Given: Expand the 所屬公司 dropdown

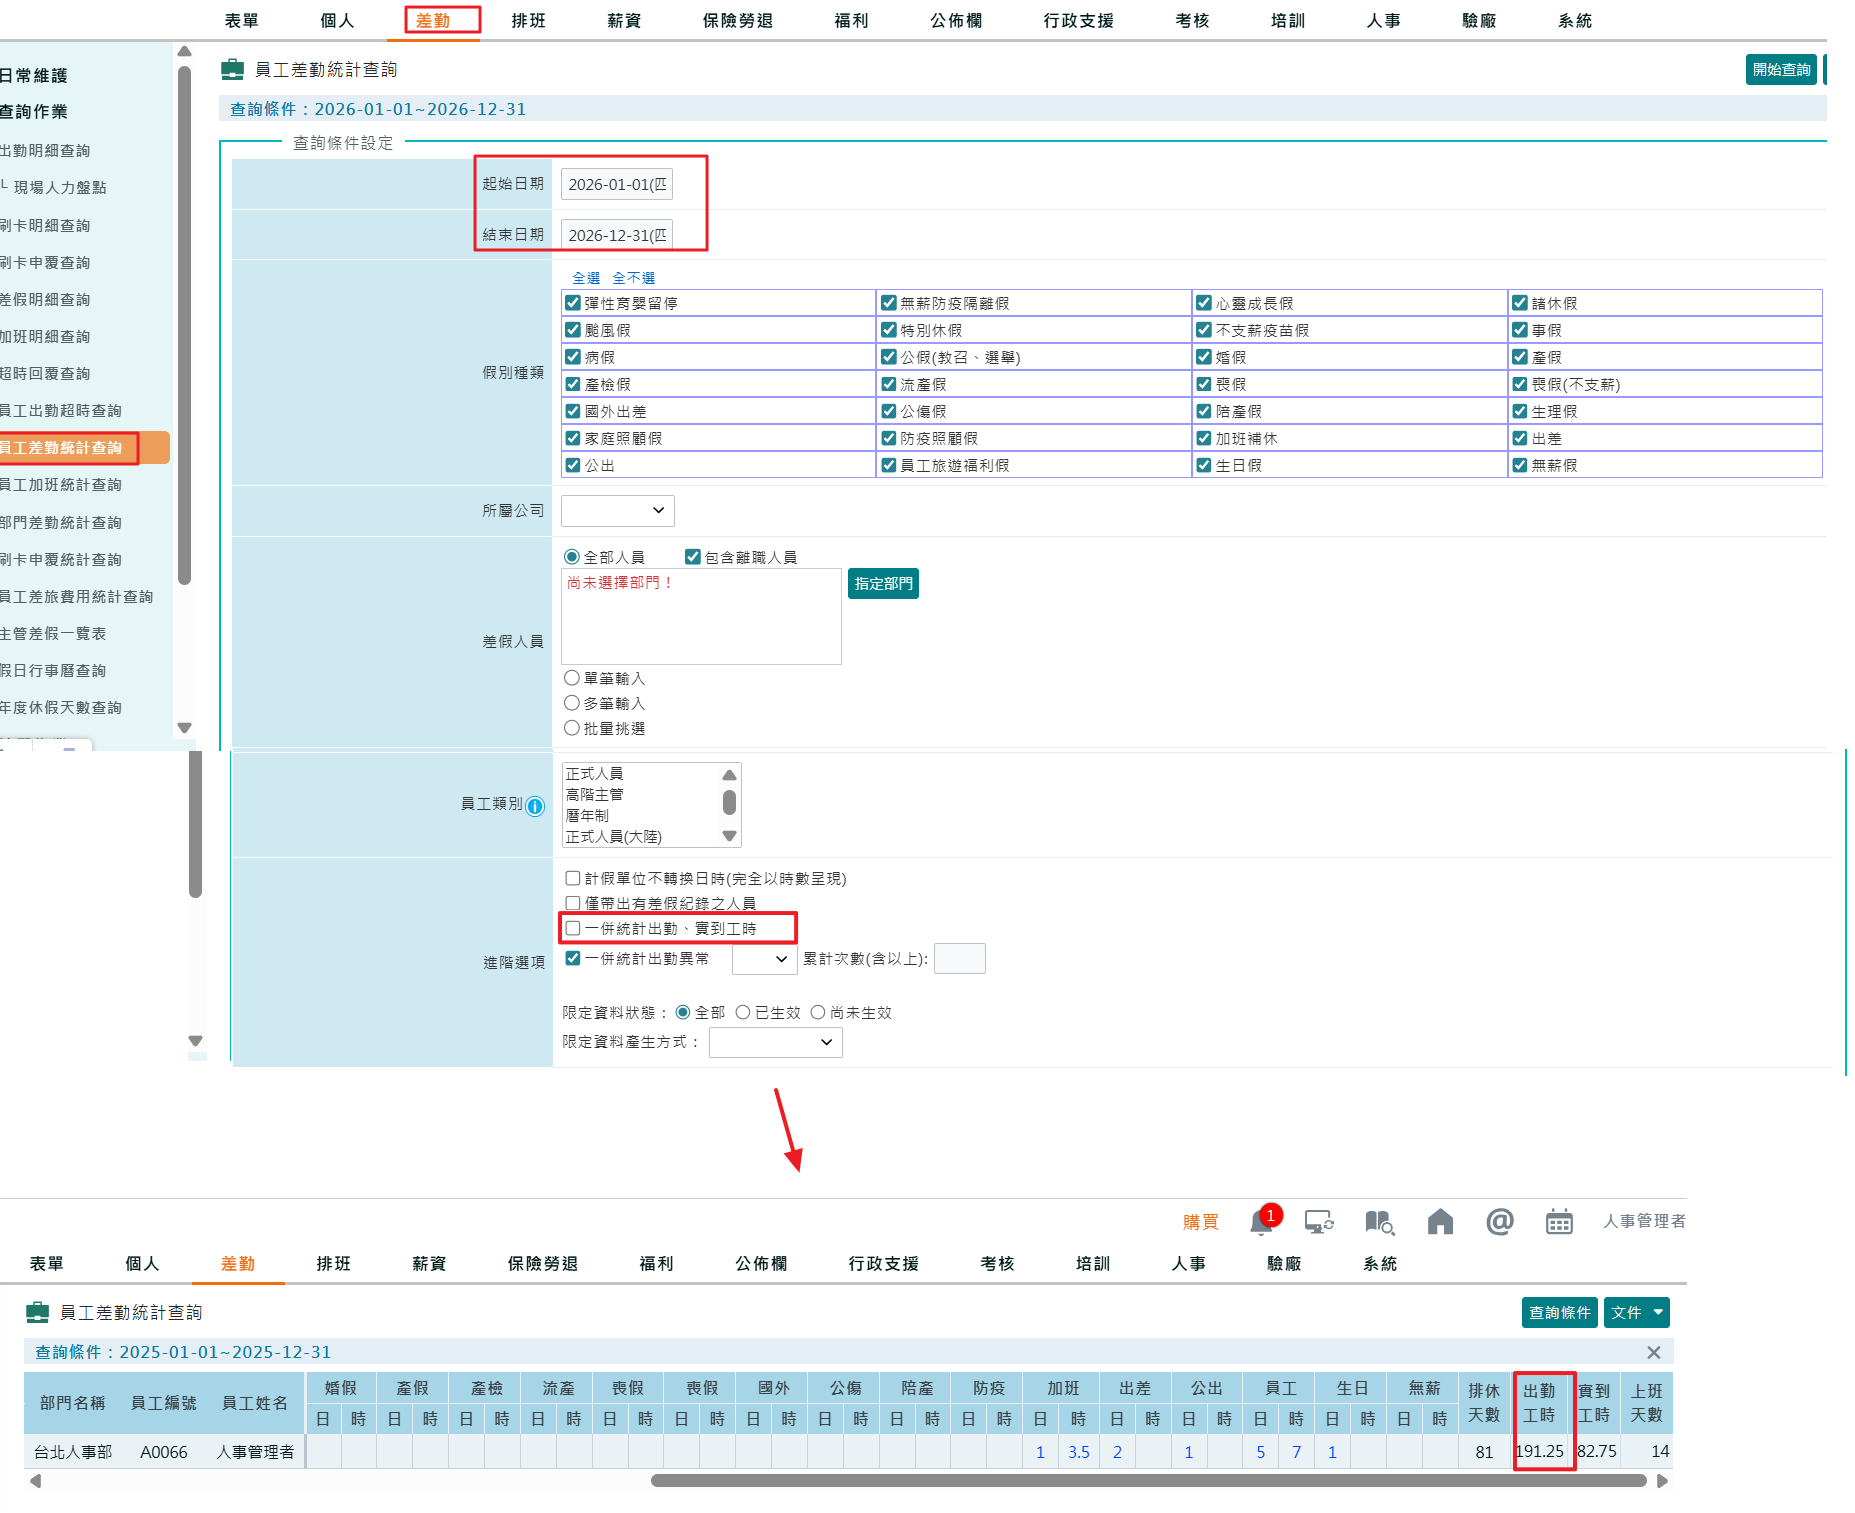Looking at the screenshot, I should coord(617,511).
